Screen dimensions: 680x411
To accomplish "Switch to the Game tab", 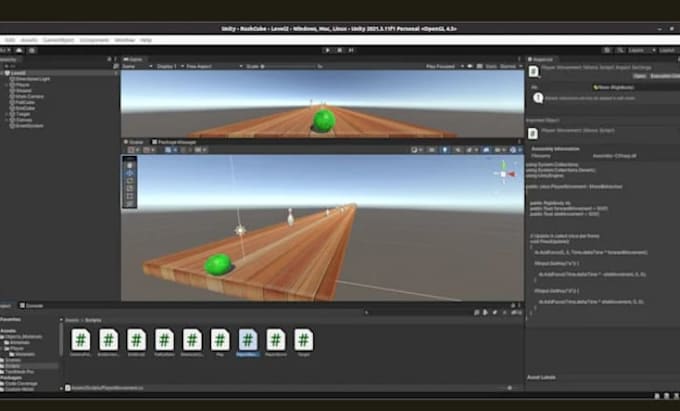I will point(134,59).
